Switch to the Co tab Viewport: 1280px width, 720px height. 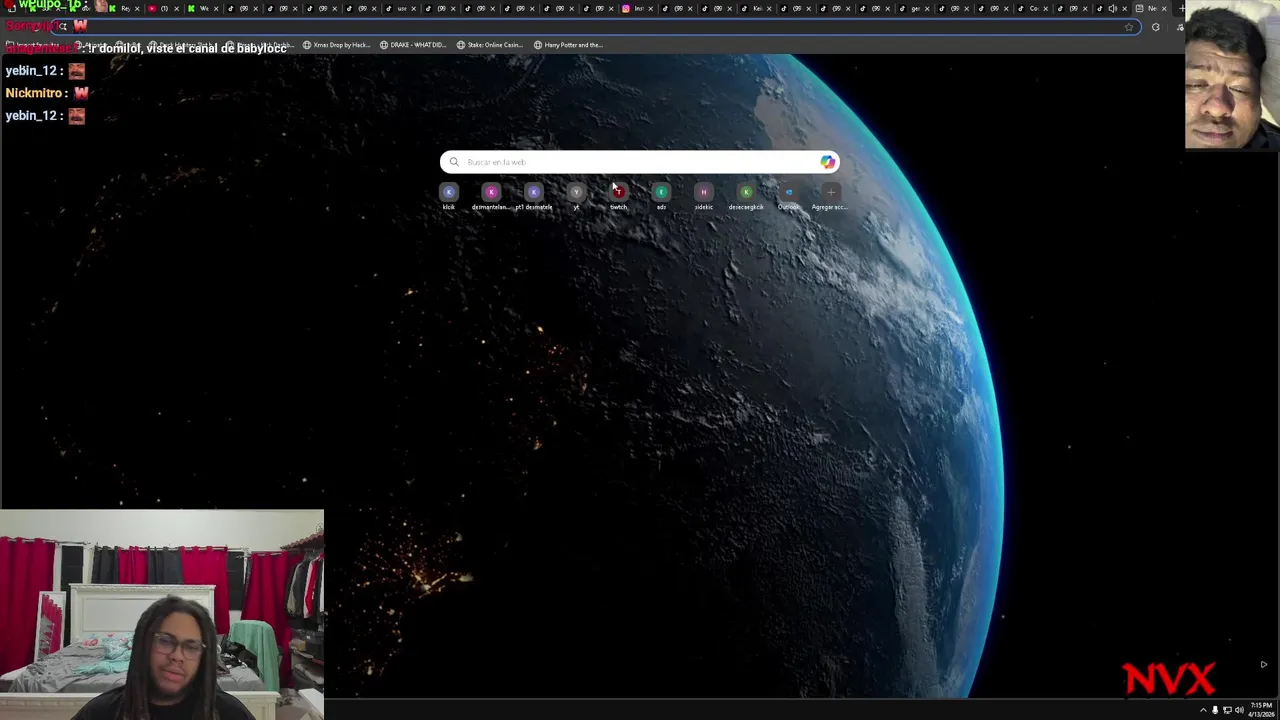(1033, 8)
